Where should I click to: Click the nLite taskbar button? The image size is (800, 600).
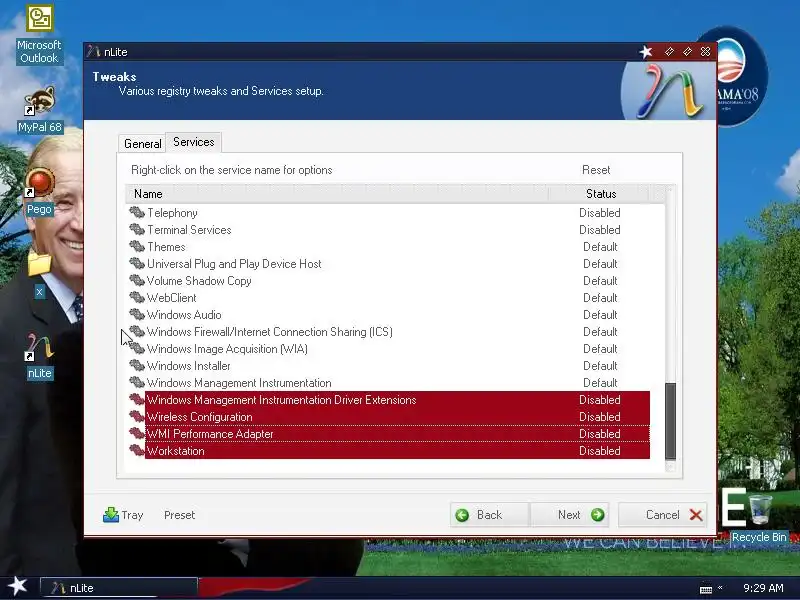click(x=118, y=587)
